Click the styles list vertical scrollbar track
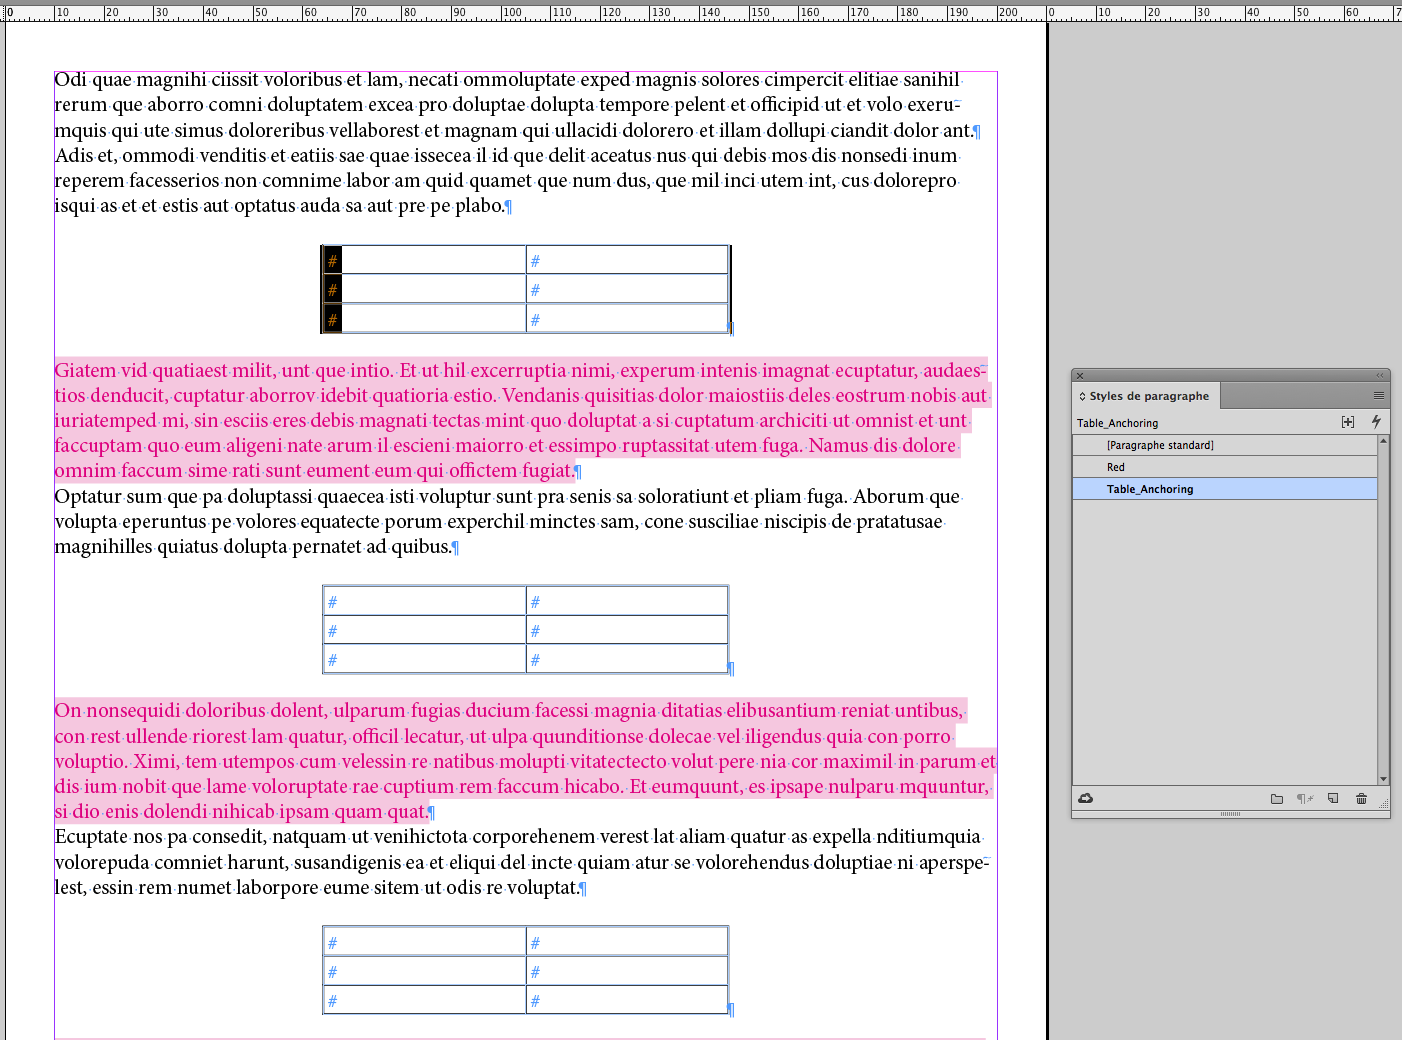The image size is (1402, 1040). pos(1383,610)
